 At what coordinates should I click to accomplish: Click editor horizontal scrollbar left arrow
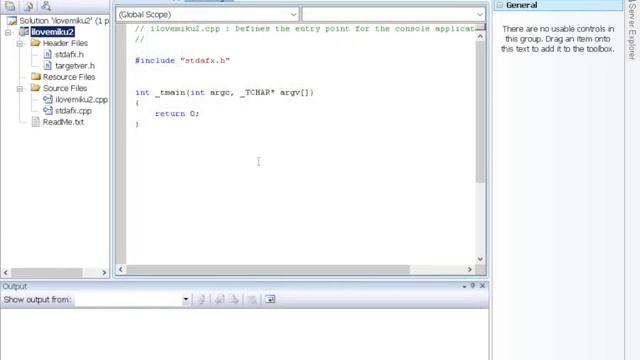coord(120,269)
